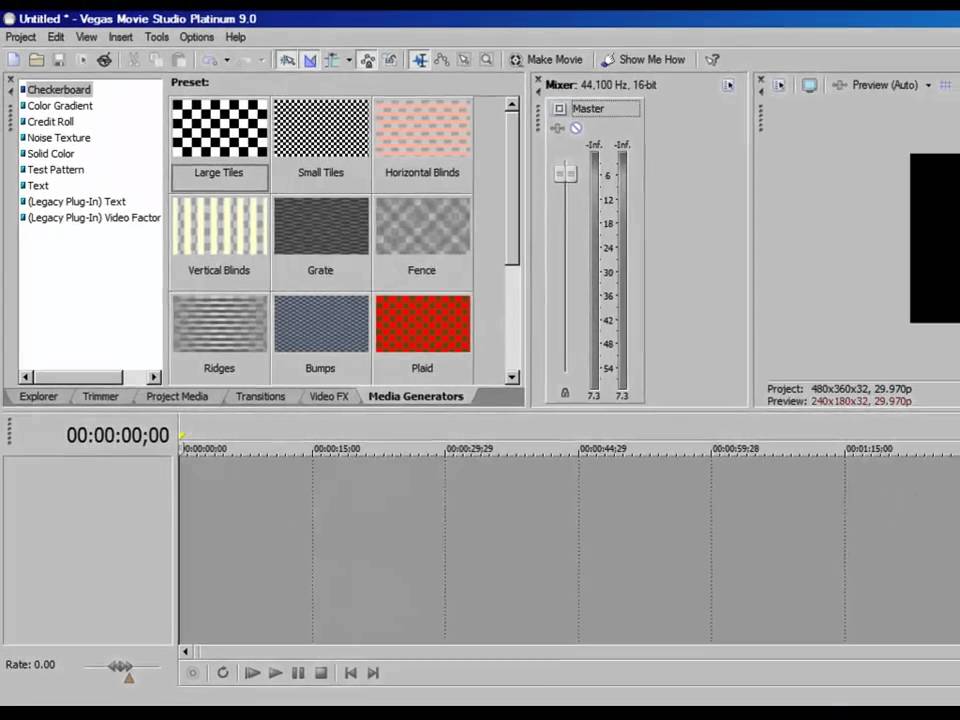
Task: Open the Auto Ripple mode dropdown arrow
Action: pyautogui.click(x=349, y=60)
